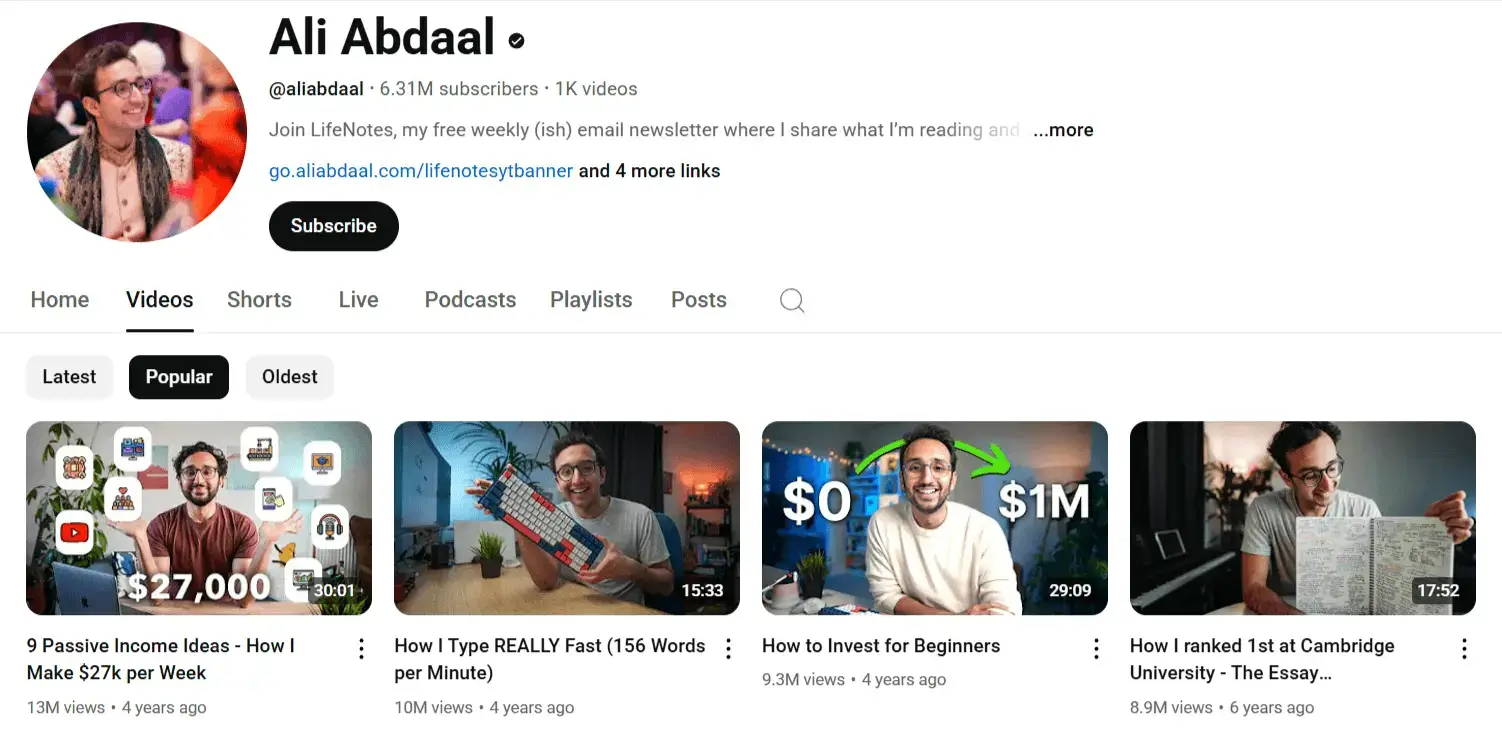Screen dimensions: 1502x753
Task: Expand channel description with ...more
Action: tap(1063, 130)
